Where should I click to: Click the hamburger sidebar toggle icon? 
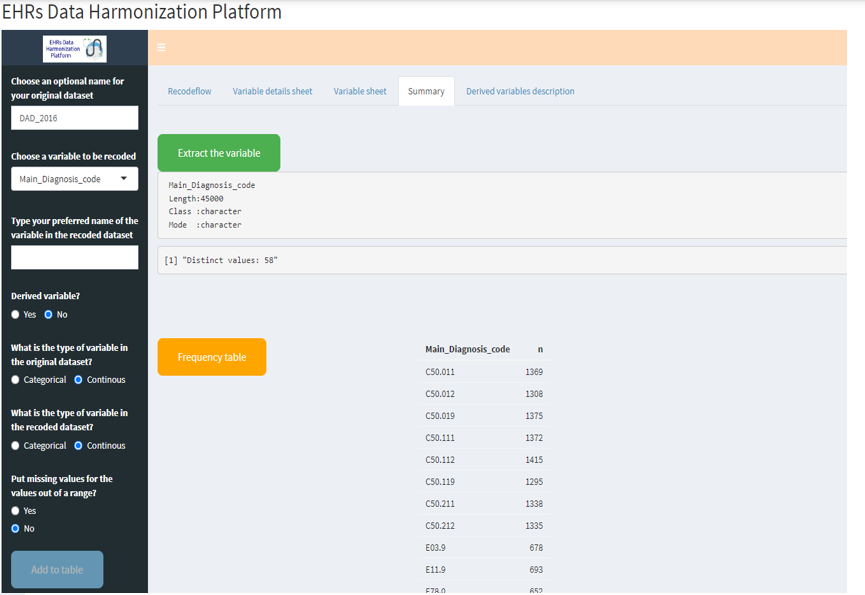(162, 47)
